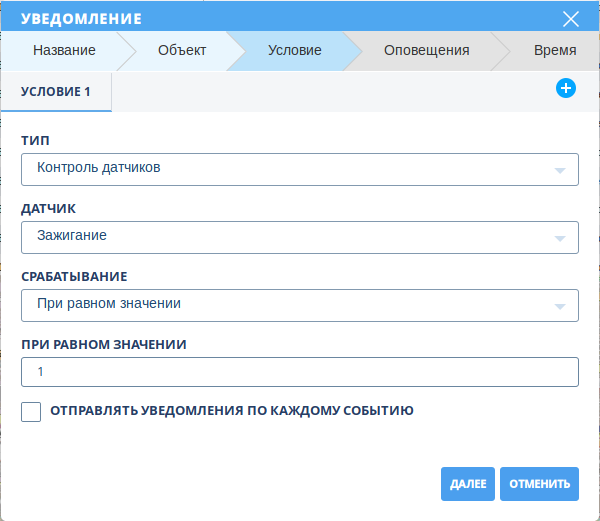Viewport: 600px width, 521px height.
Task: Jump to the Время step
Action: tap(554, 50)
